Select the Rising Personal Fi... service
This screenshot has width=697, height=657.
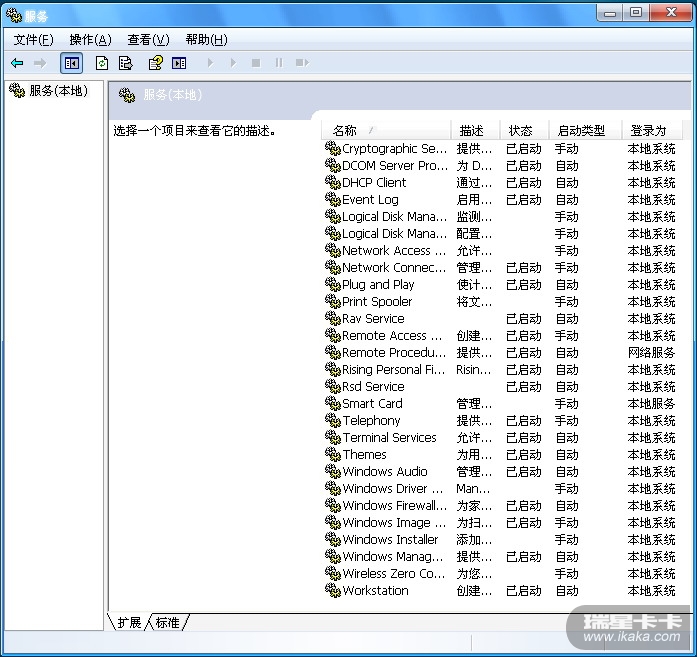pos(393,369)
